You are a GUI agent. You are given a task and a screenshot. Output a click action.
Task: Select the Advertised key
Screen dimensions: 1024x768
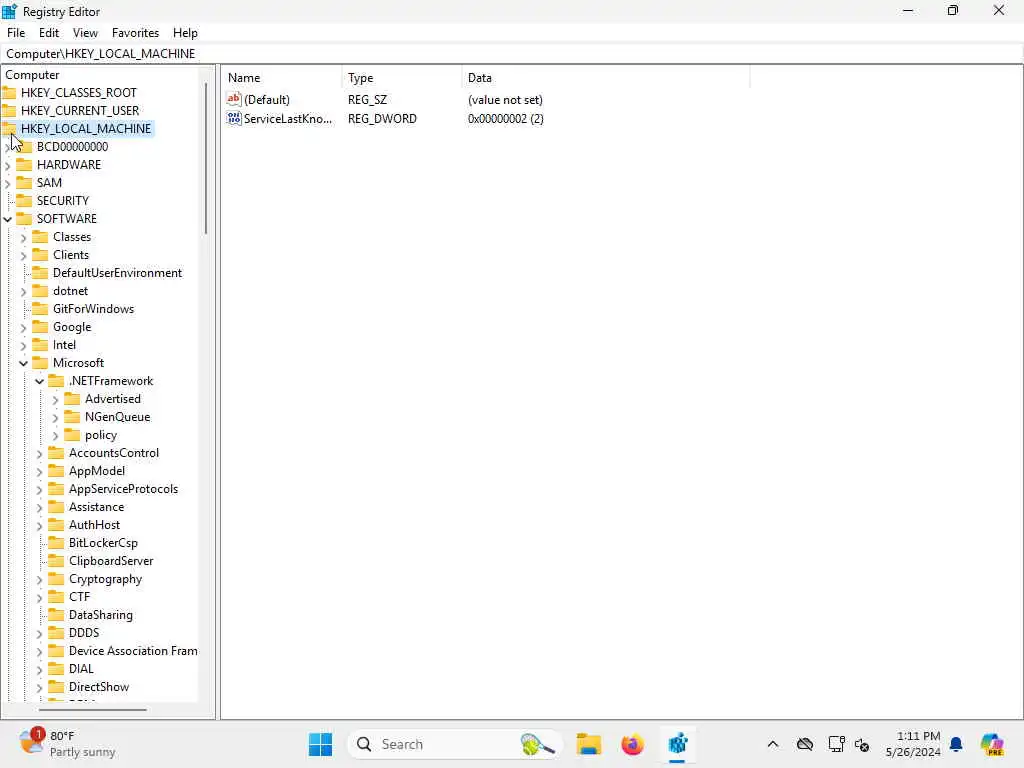coord(112,399)
